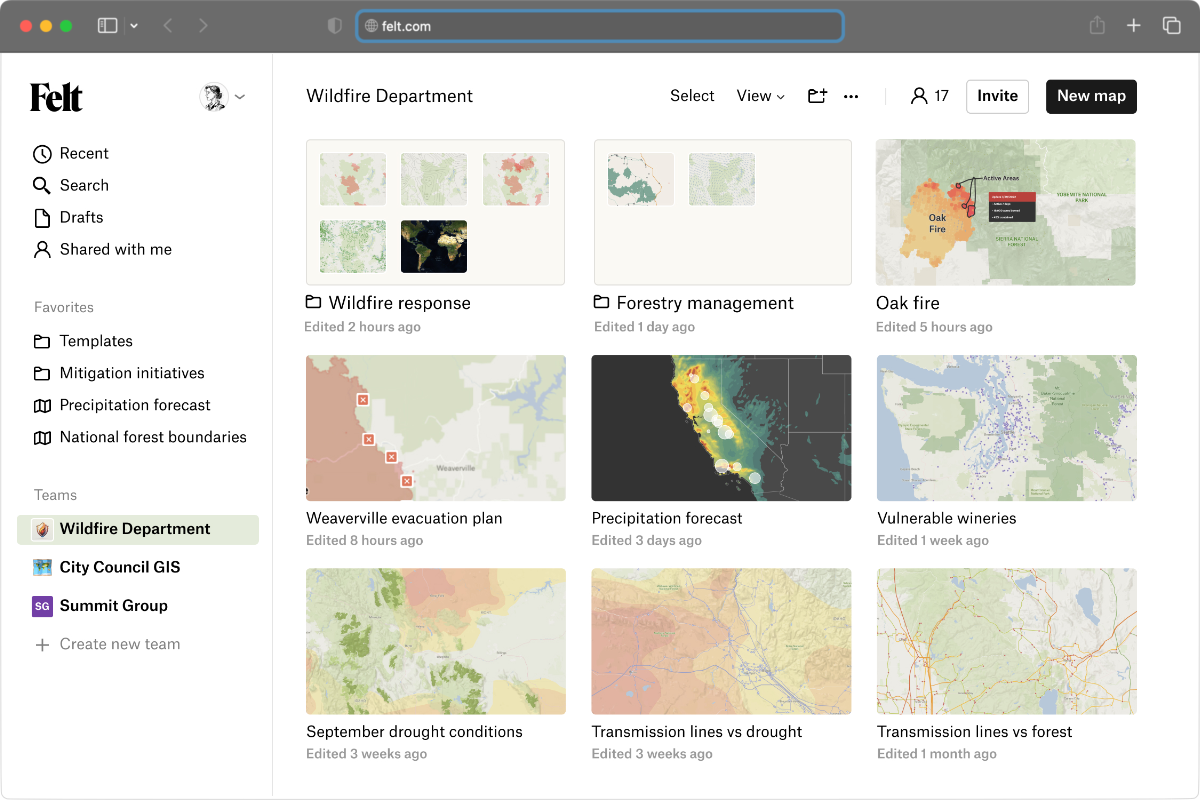Toggle the browser sidebar button
This screenshot has width=1200, height=800.
click(x=107, y=26)
